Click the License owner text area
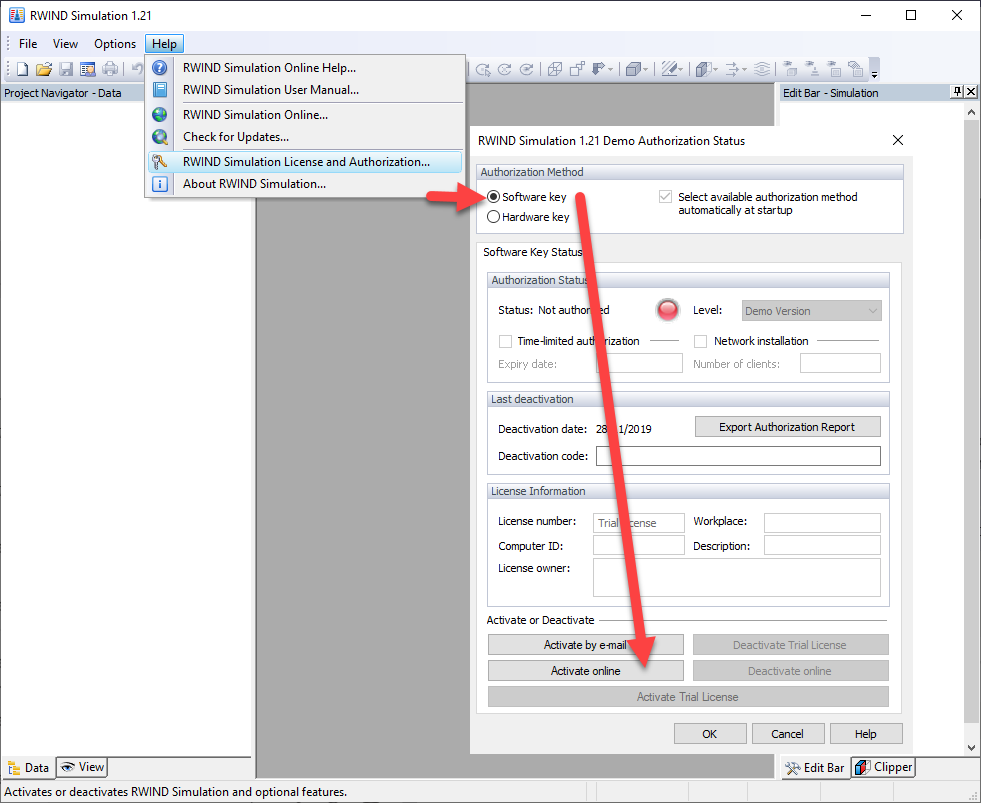This screenshot has width=981, height=803. (736, 578)
